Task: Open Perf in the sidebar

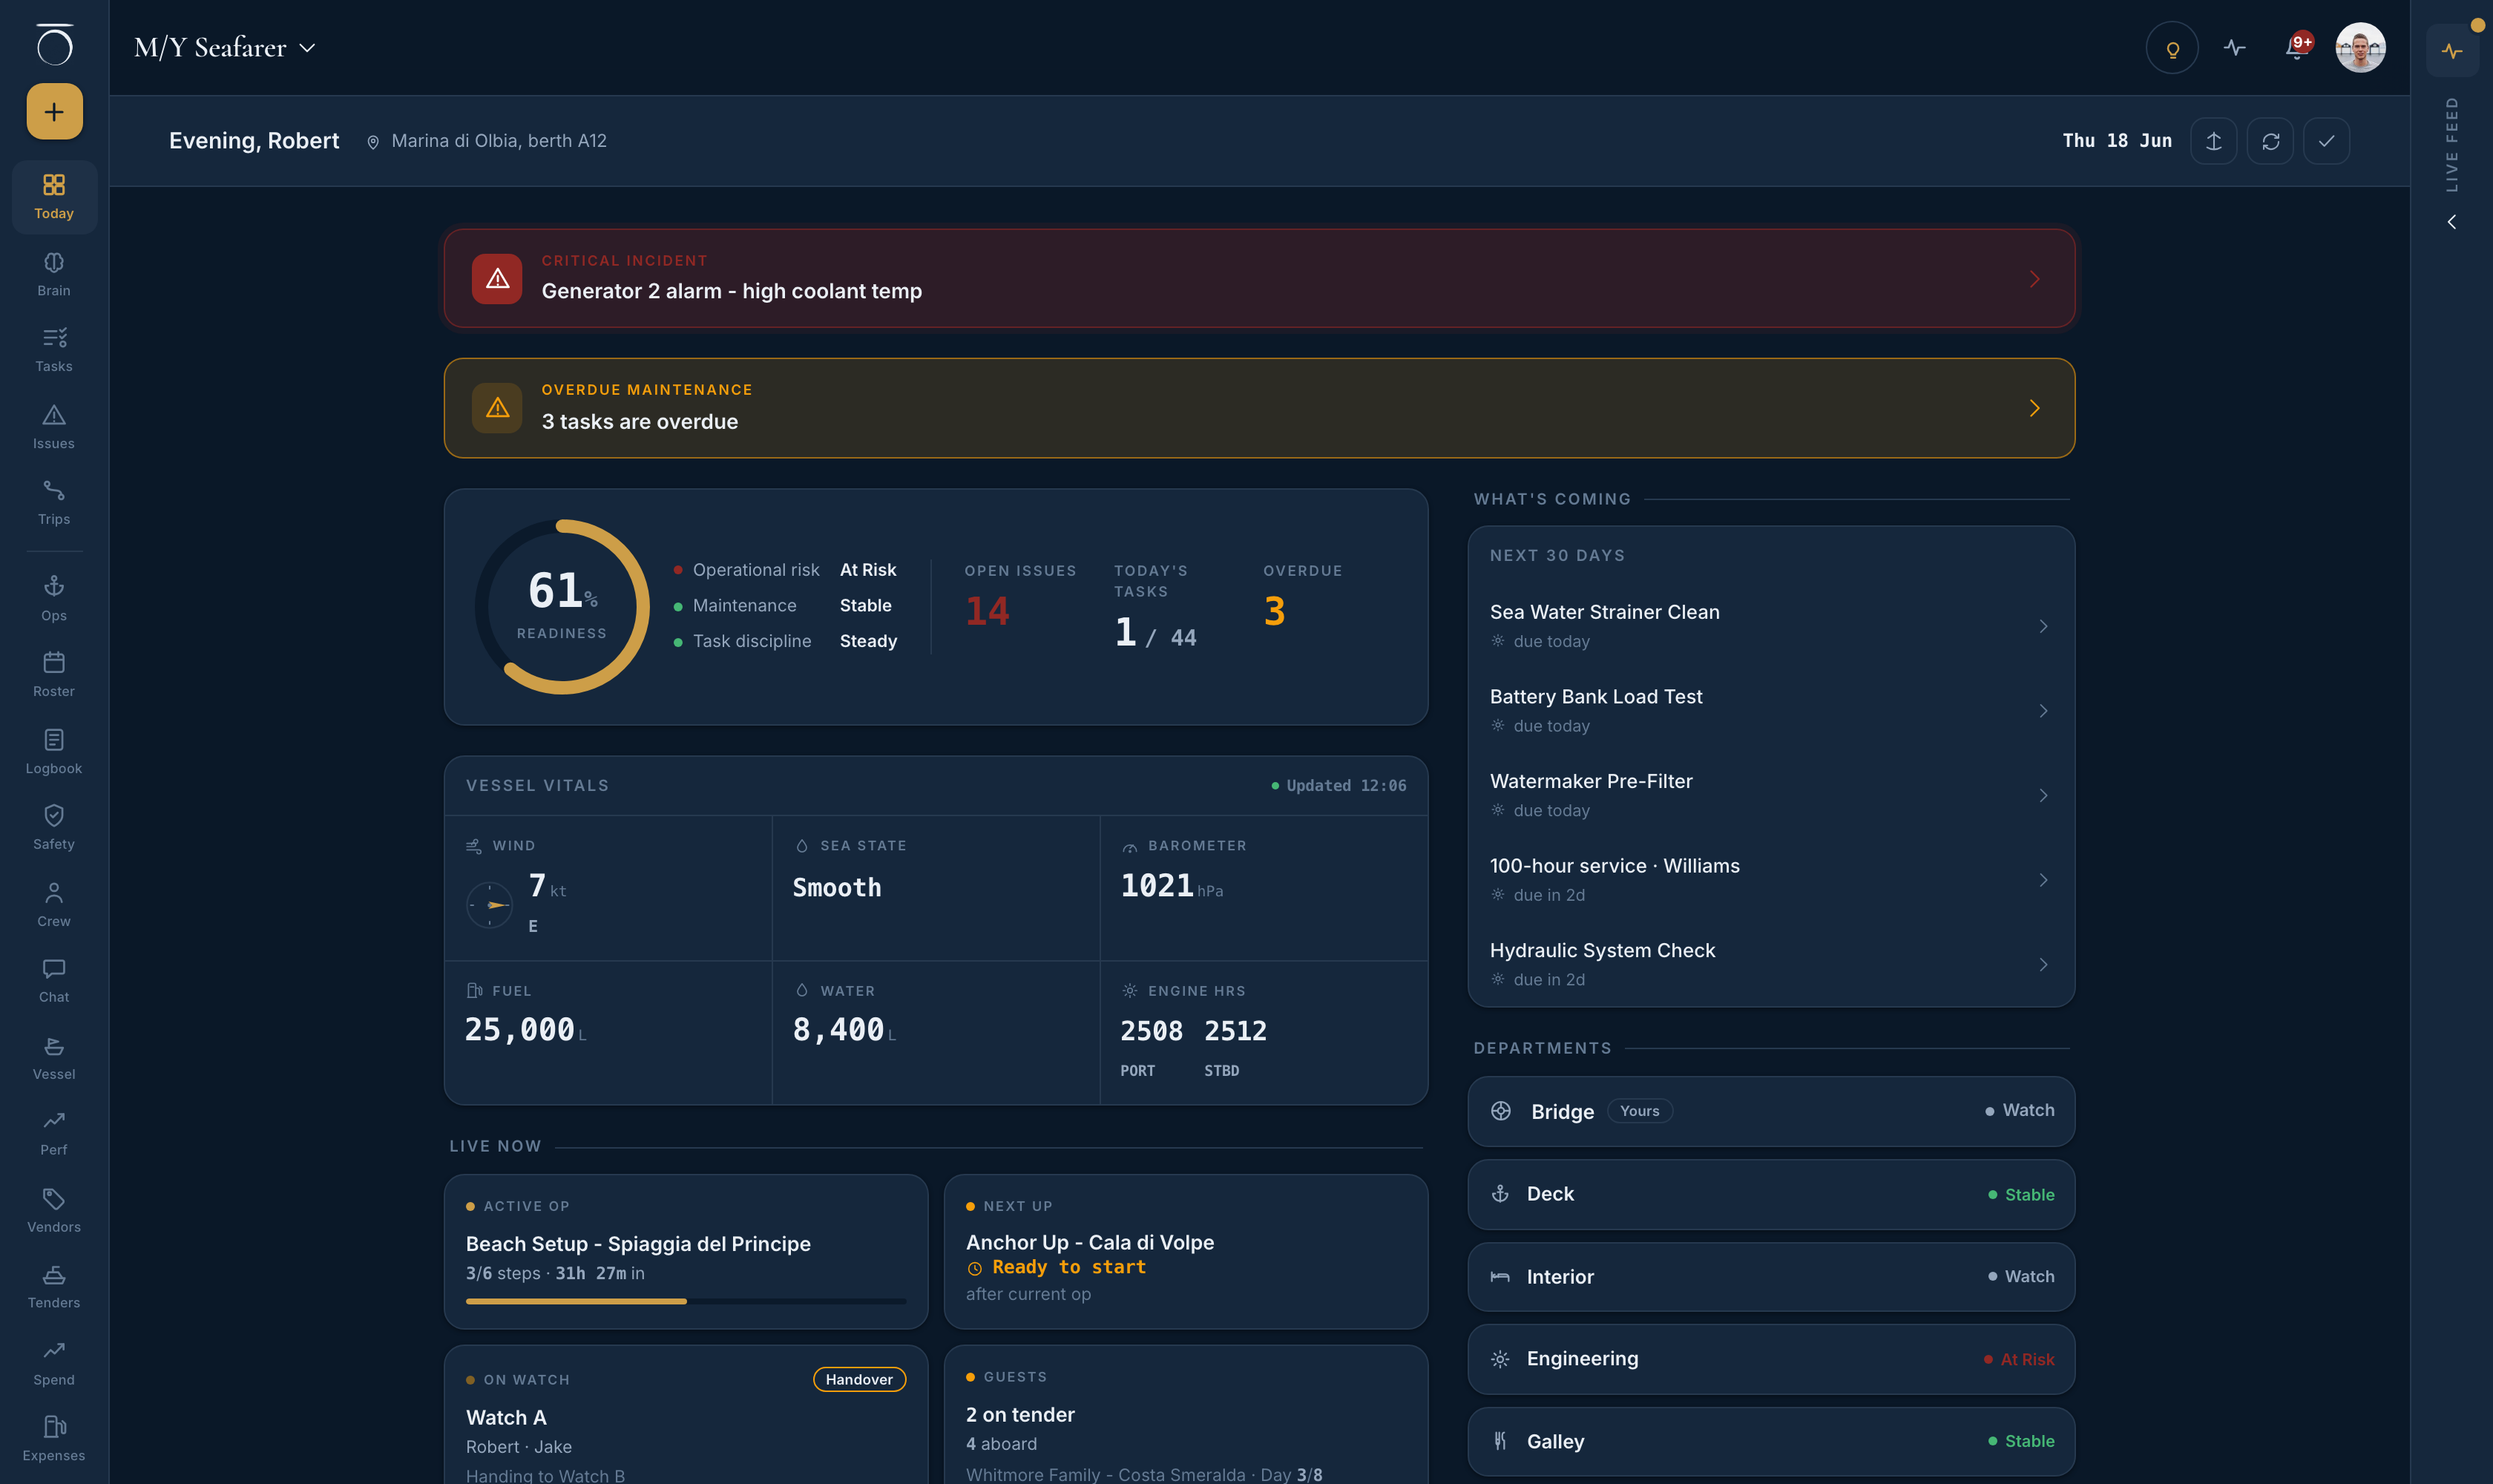Action: (x=54, y=1134)
